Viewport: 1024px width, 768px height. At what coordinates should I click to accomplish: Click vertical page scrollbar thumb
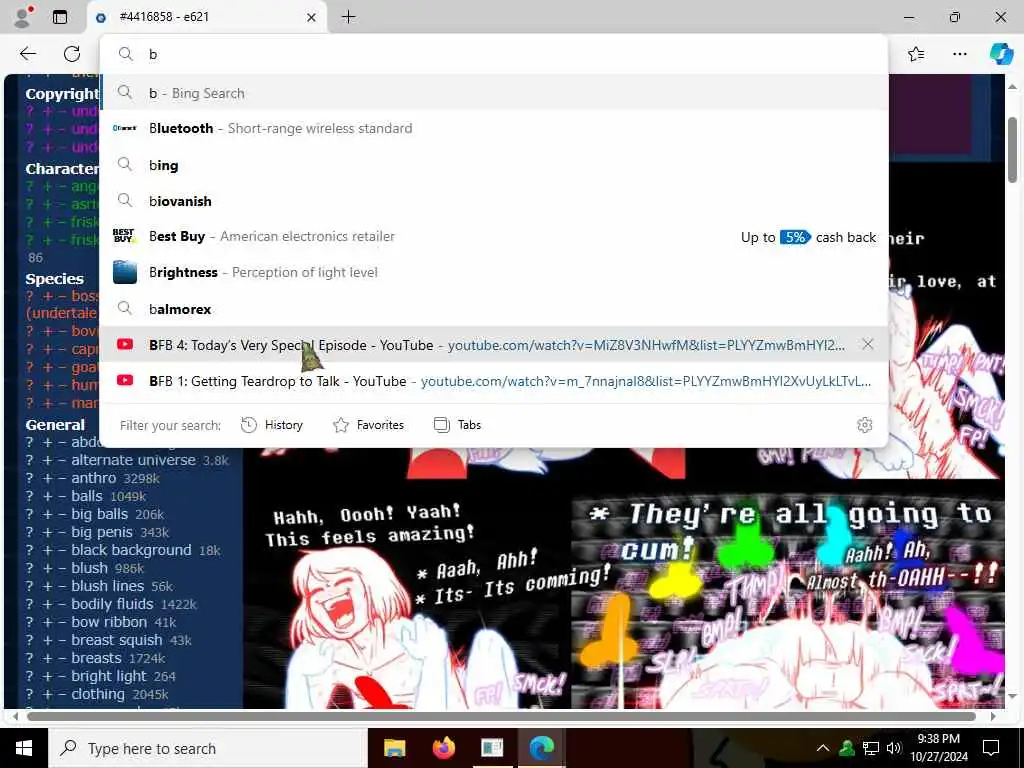click(x=1013, y=150)
